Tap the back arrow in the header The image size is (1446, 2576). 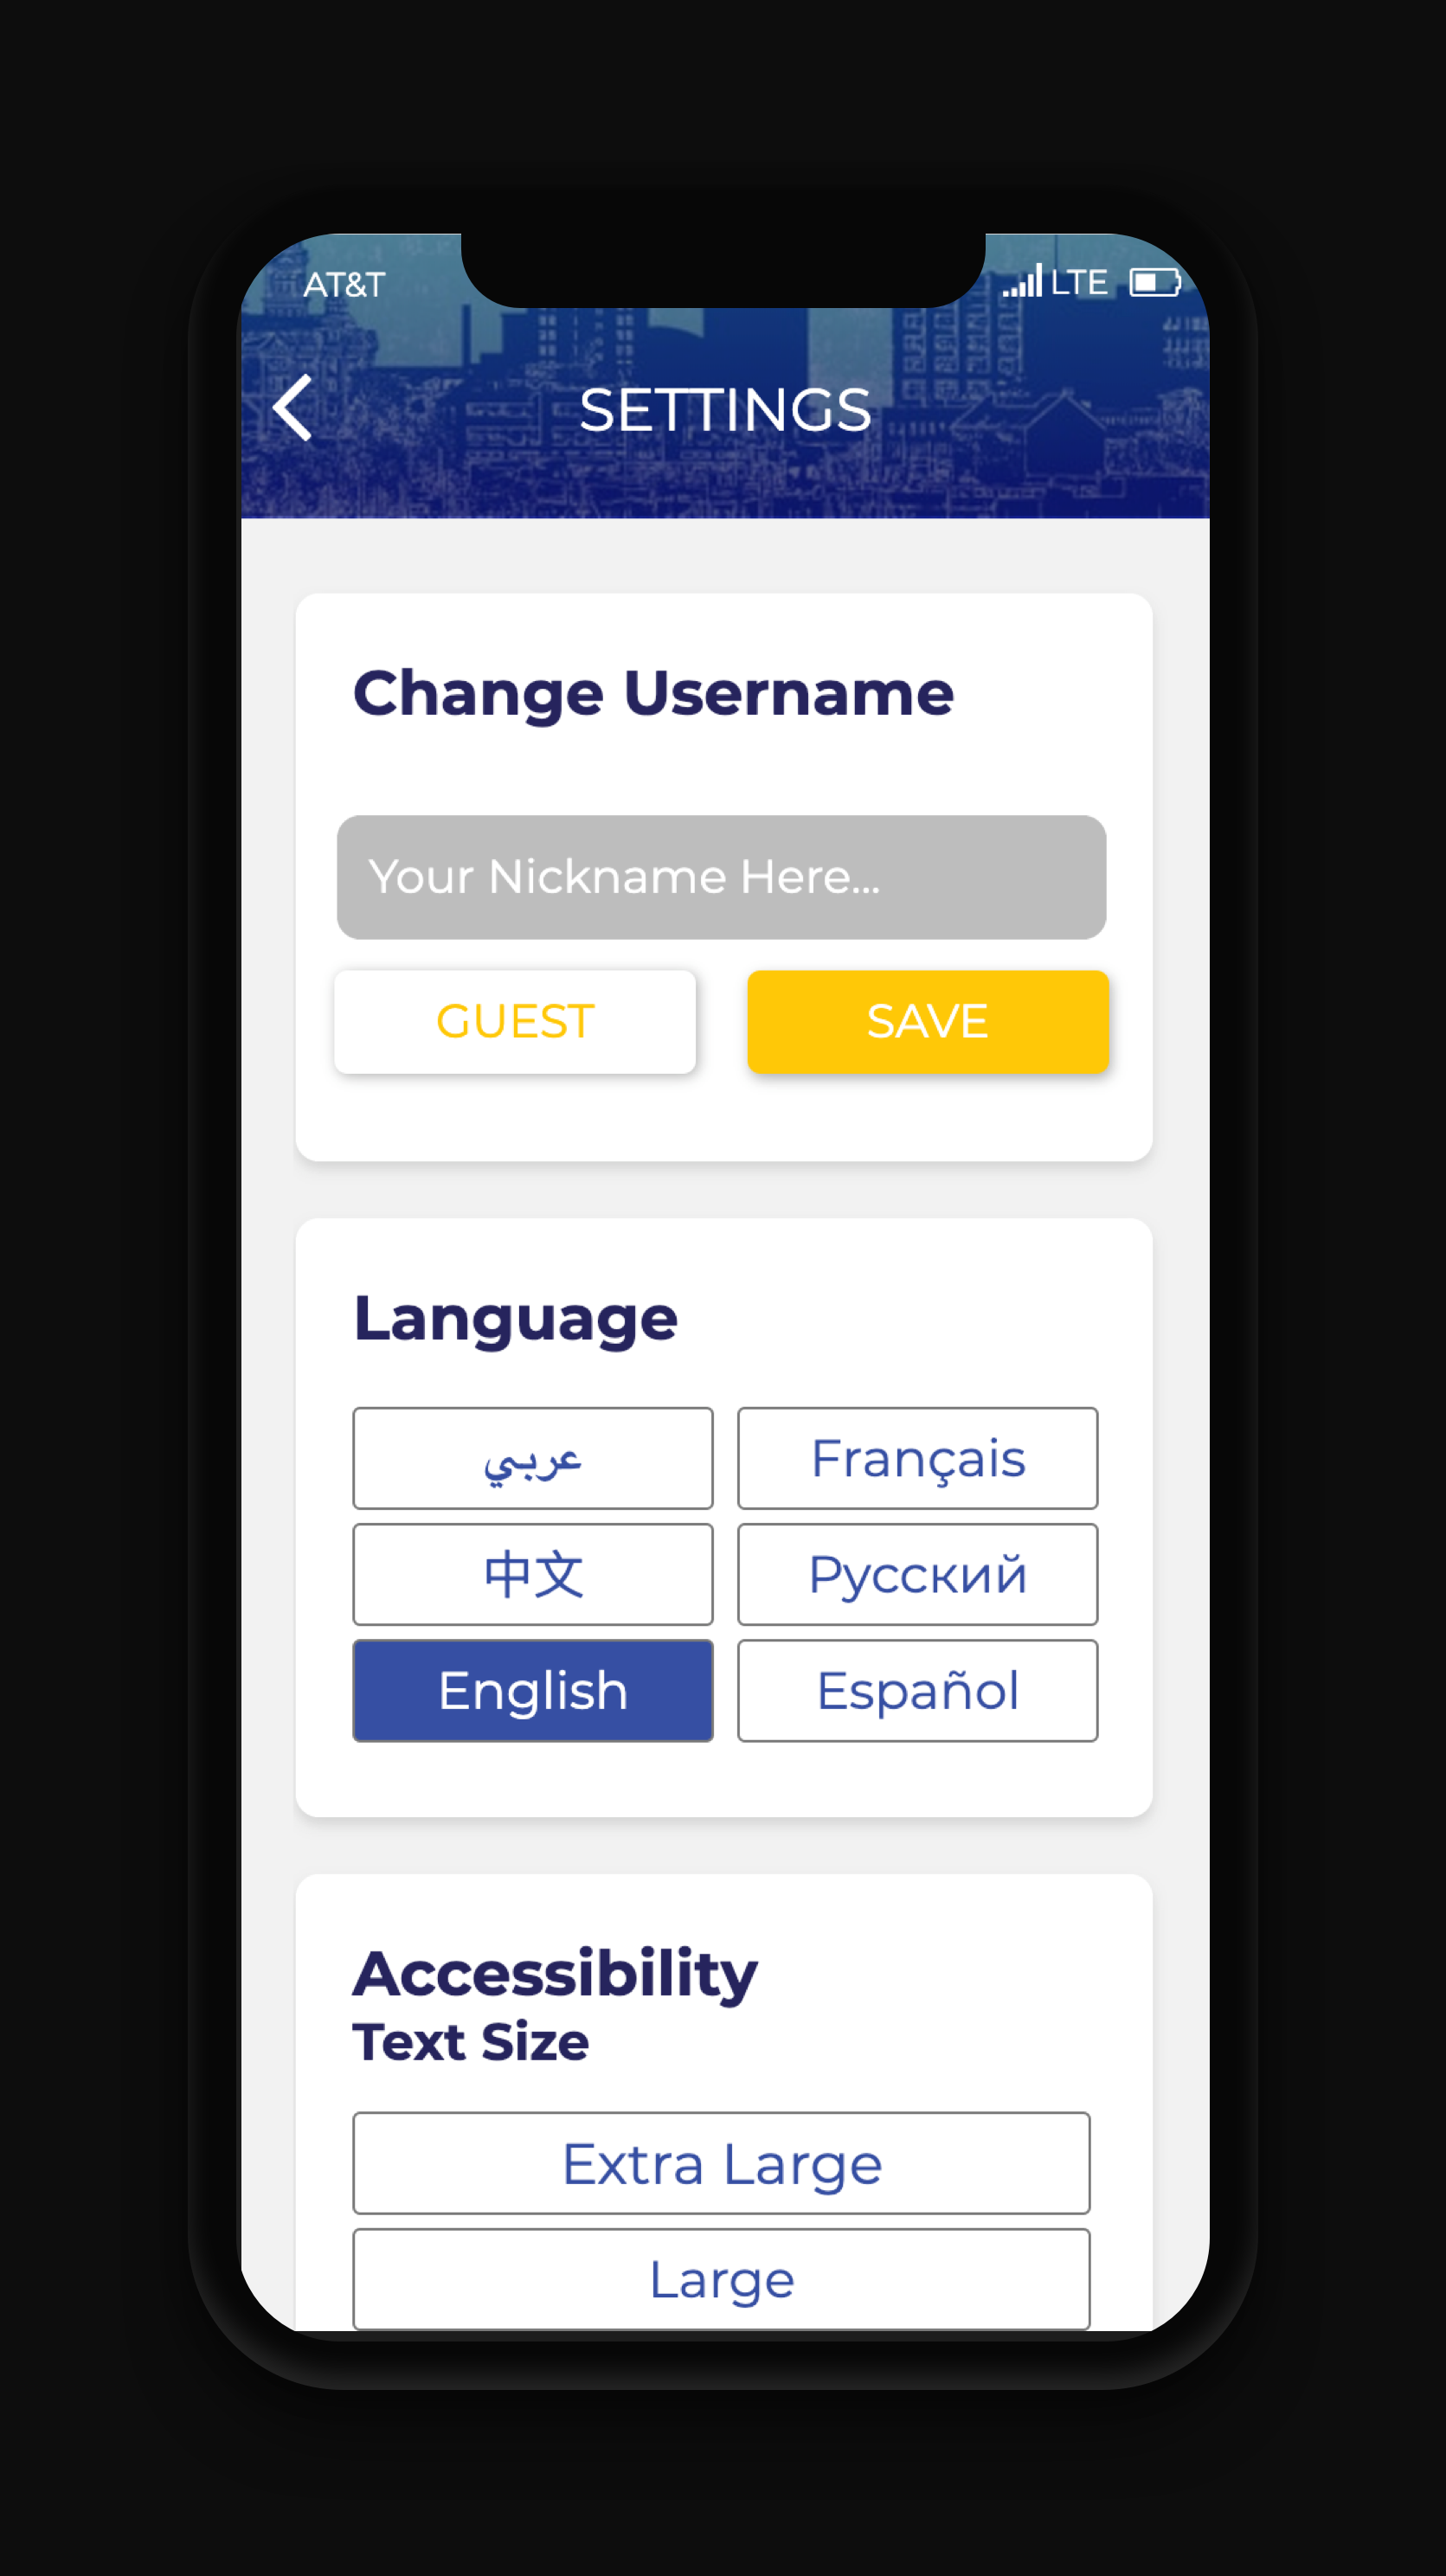[x=293, y=408]
